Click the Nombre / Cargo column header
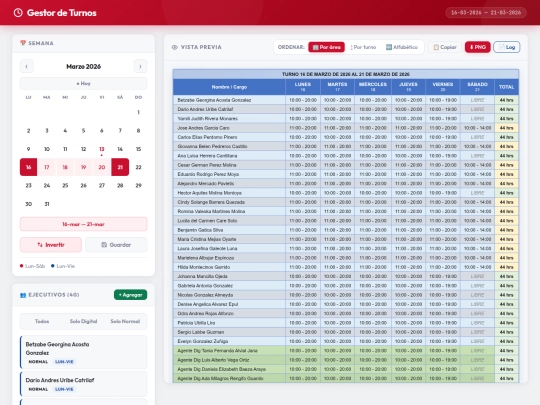 (229, 87)
